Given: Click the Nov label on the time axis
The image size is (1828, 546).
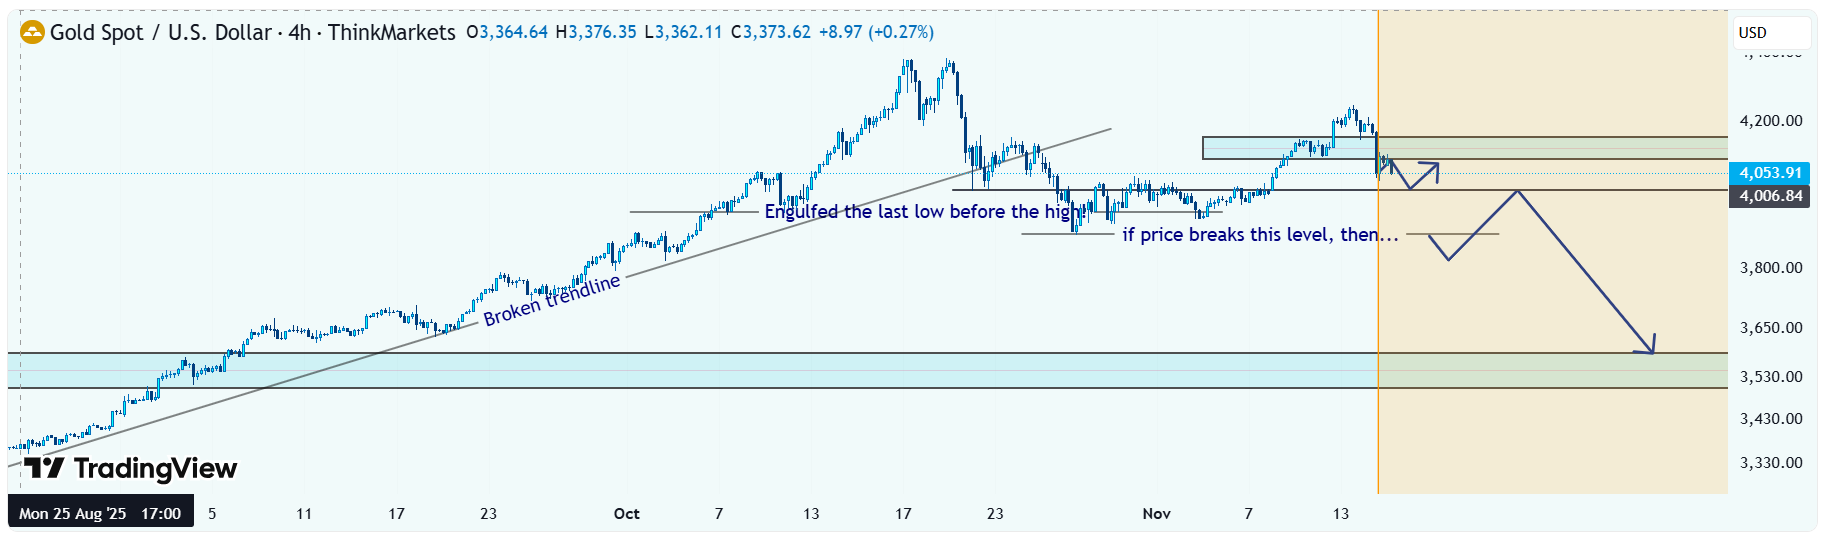Looking at the screenshot, I should pos(1156,514).
